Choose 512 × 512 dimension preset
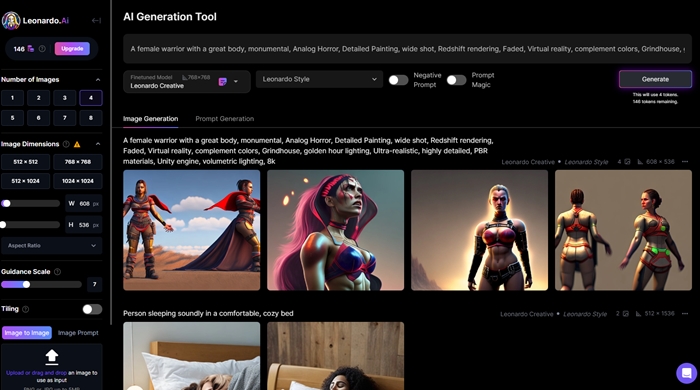 coord(25,162)
